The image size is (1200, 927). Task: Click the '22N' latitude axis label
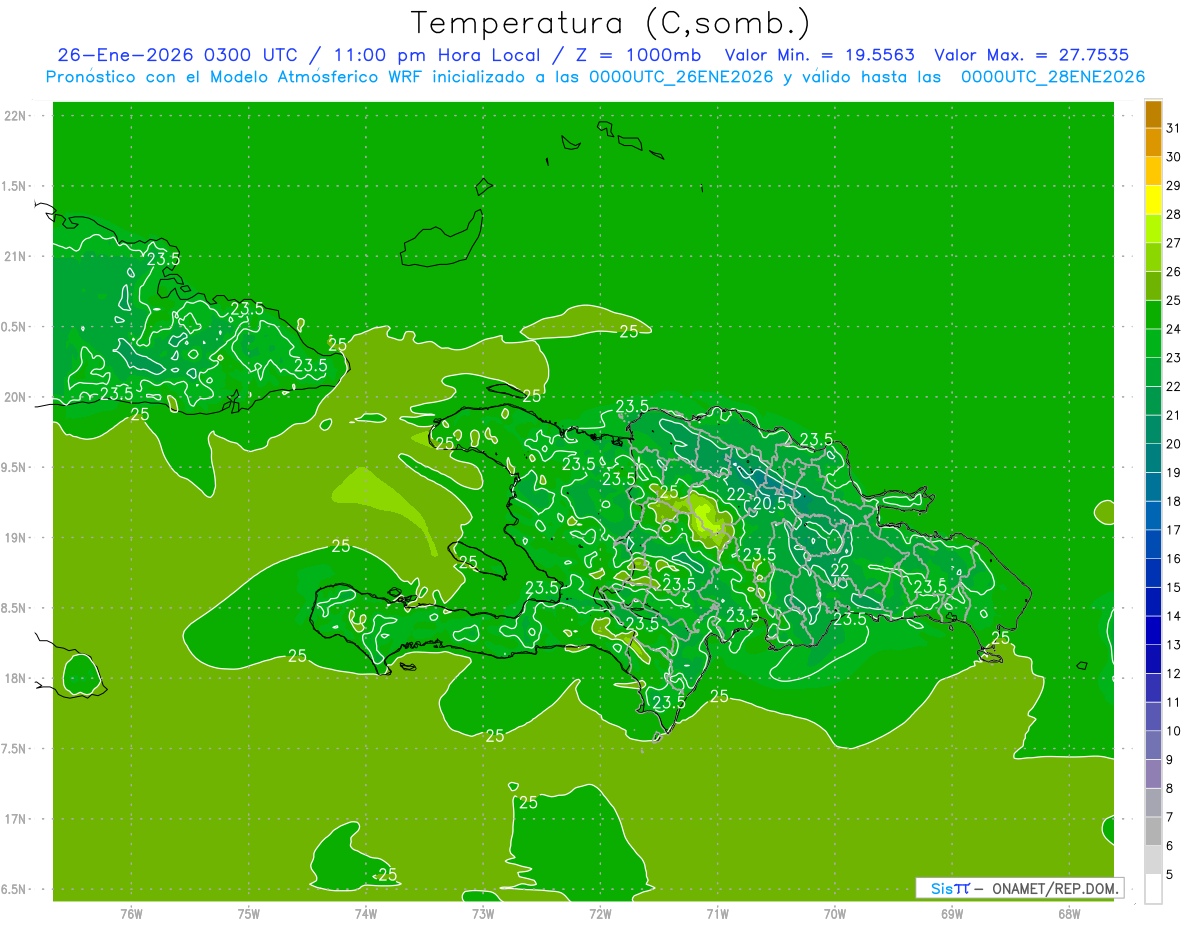[15, 115]
